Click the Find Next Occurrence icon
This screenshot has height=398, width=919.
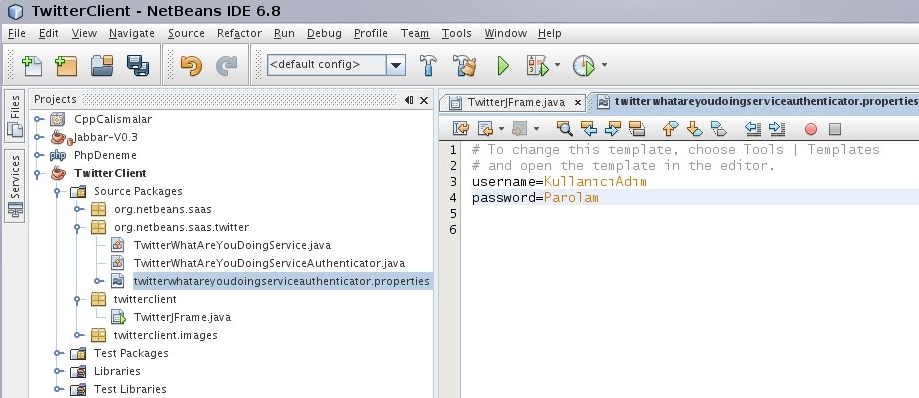tap(612, 128)
